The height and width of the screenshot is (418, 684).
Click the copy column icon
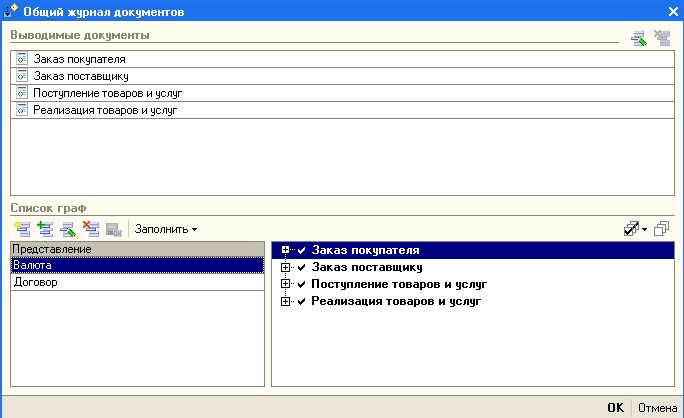point(45,229)
